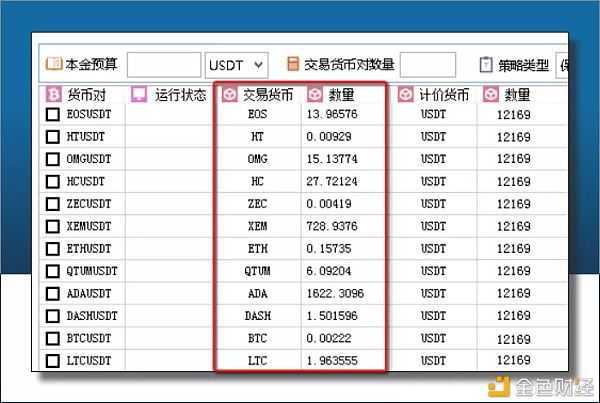
Task: Select the BTC trading currency cell
Action: (x=258, y=338)
